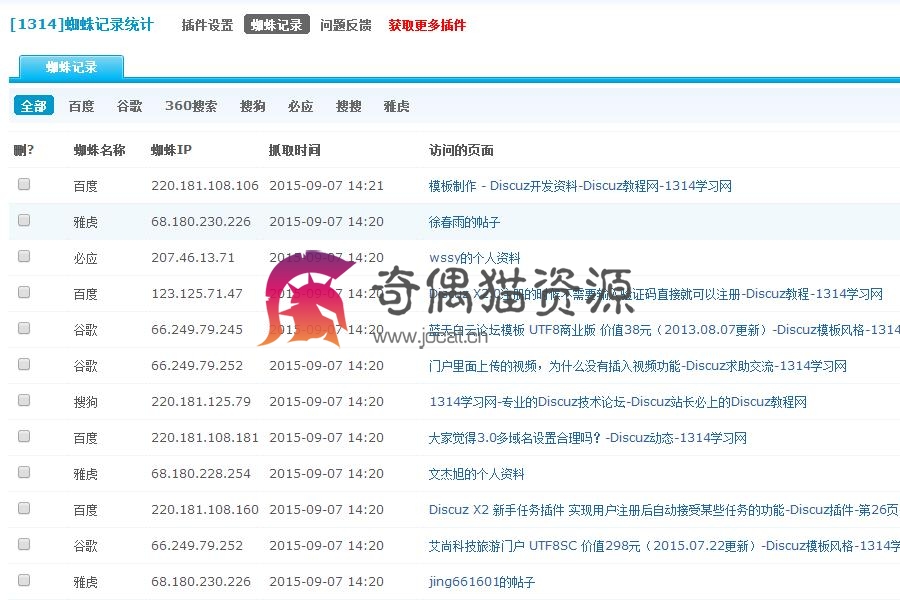The image size is (900, 600).
Task: Click the red 获取更多插件 link
Action: 427,25
